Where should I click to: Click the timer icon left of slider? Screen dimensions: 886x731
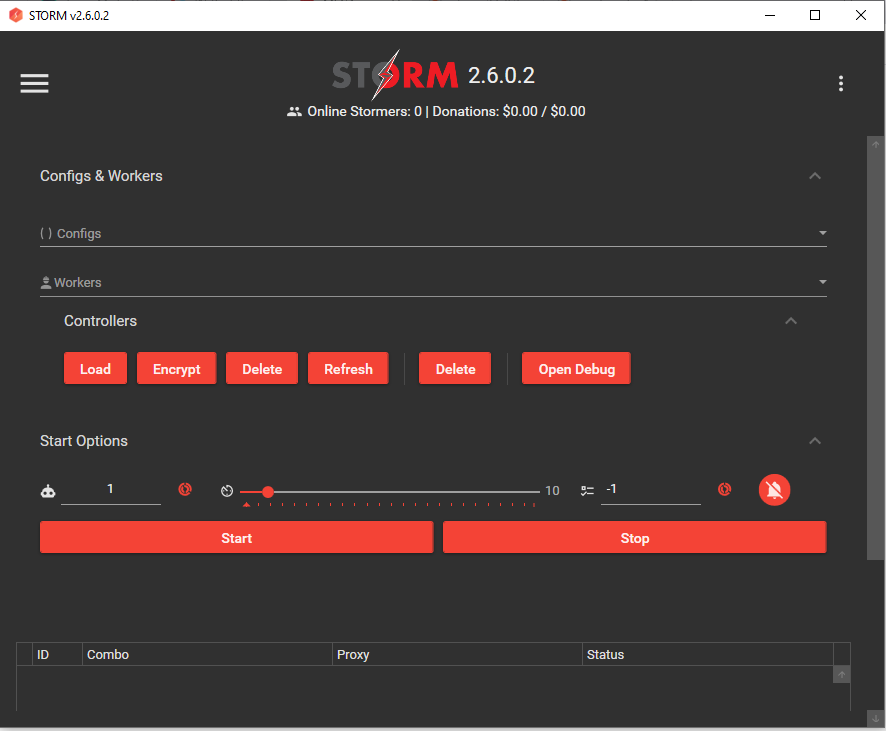[227, 491]
